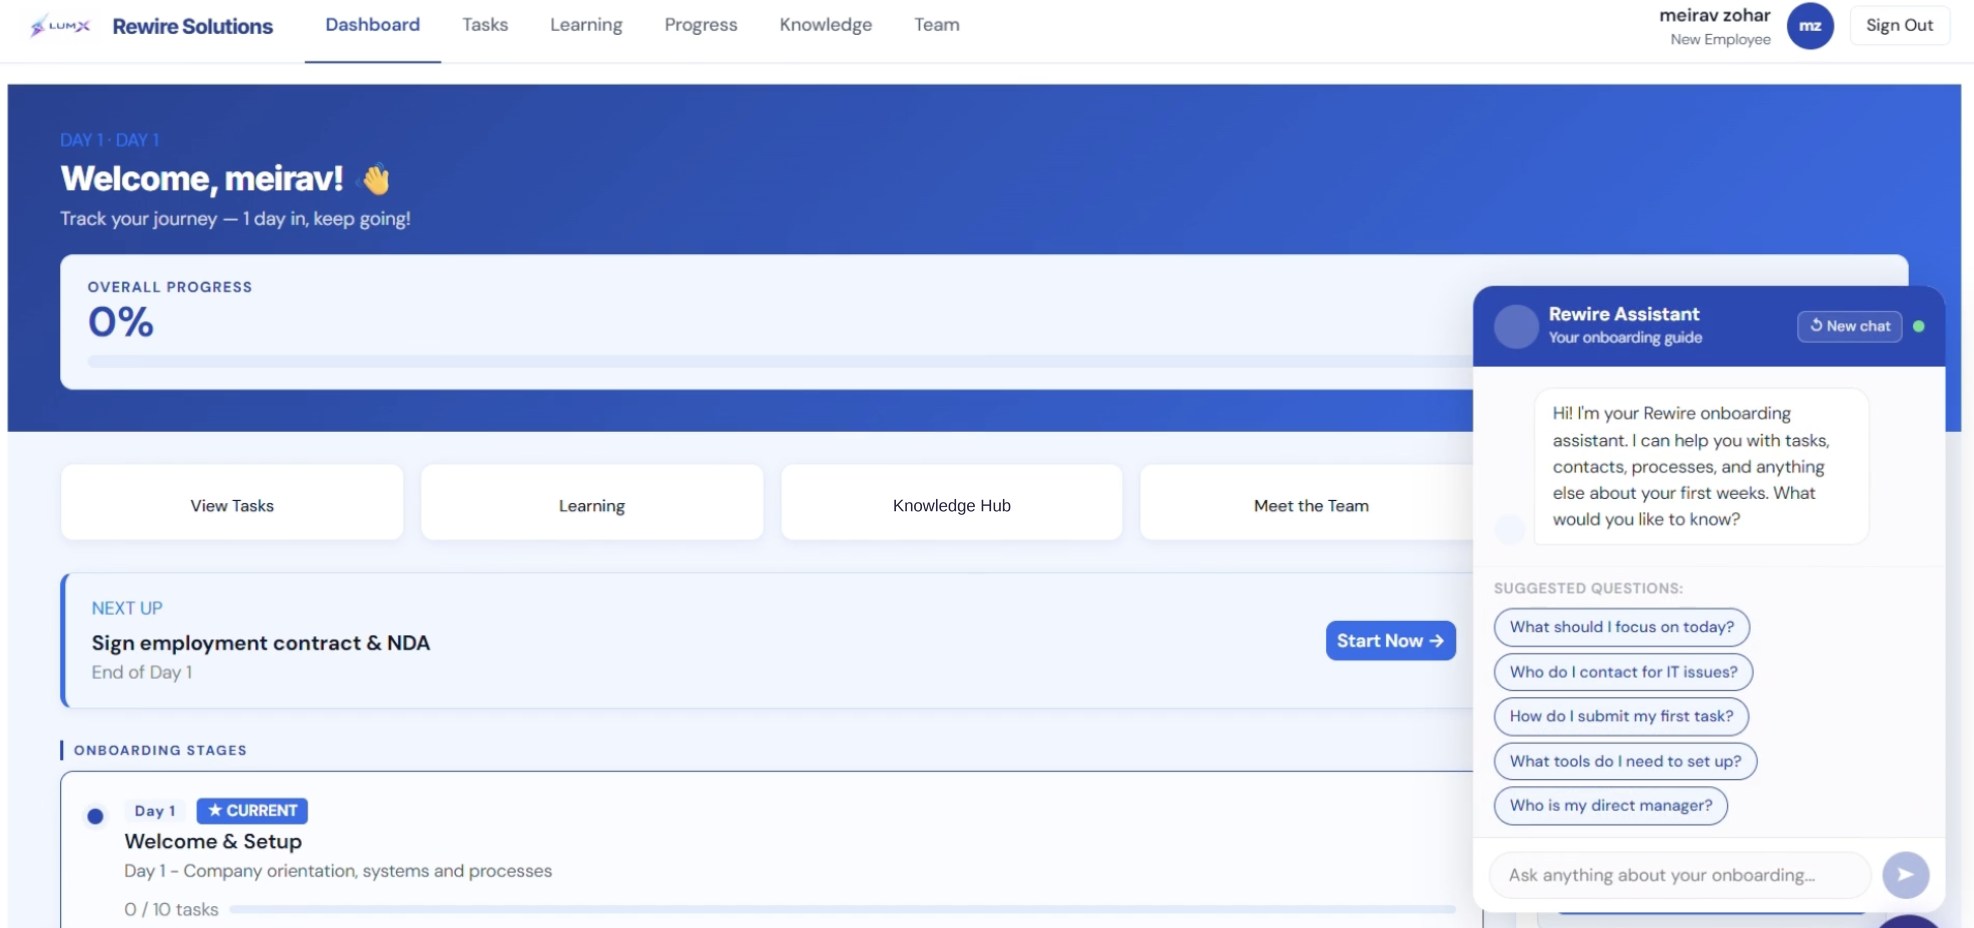This screenshot has width=1974, height=928.
Task: Open the Knowledge Hub card
Action: [x=952, y=503]
